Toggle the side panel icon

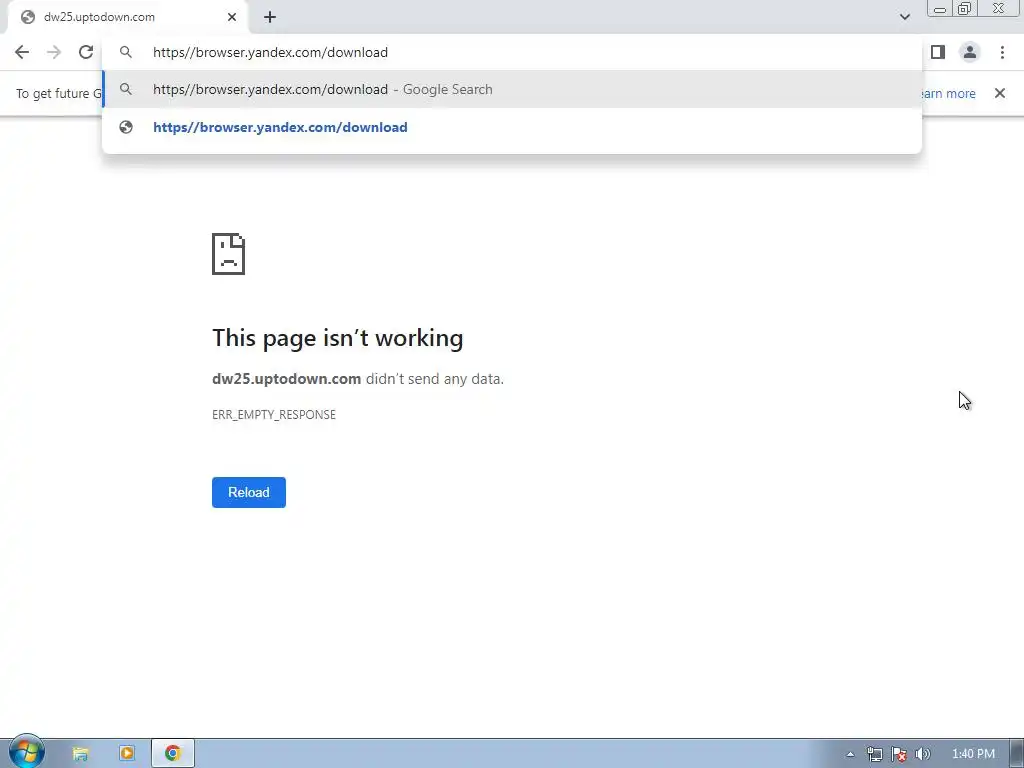(938, 52)
